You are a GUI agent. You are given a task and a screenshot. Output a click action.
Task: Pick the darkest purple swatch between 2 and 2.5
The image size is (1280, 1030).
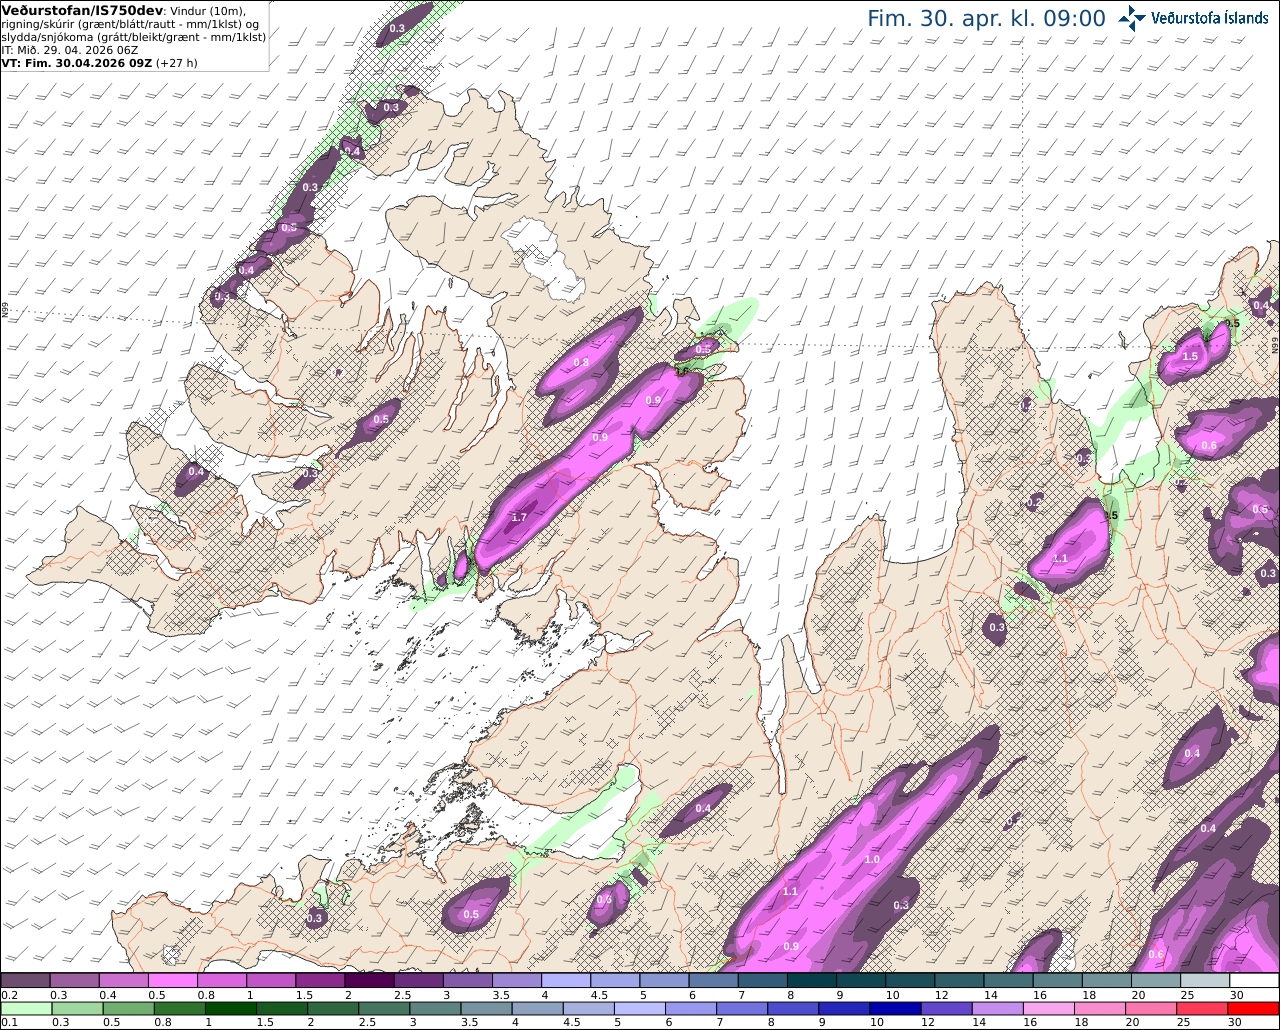[x=368, y=981]
